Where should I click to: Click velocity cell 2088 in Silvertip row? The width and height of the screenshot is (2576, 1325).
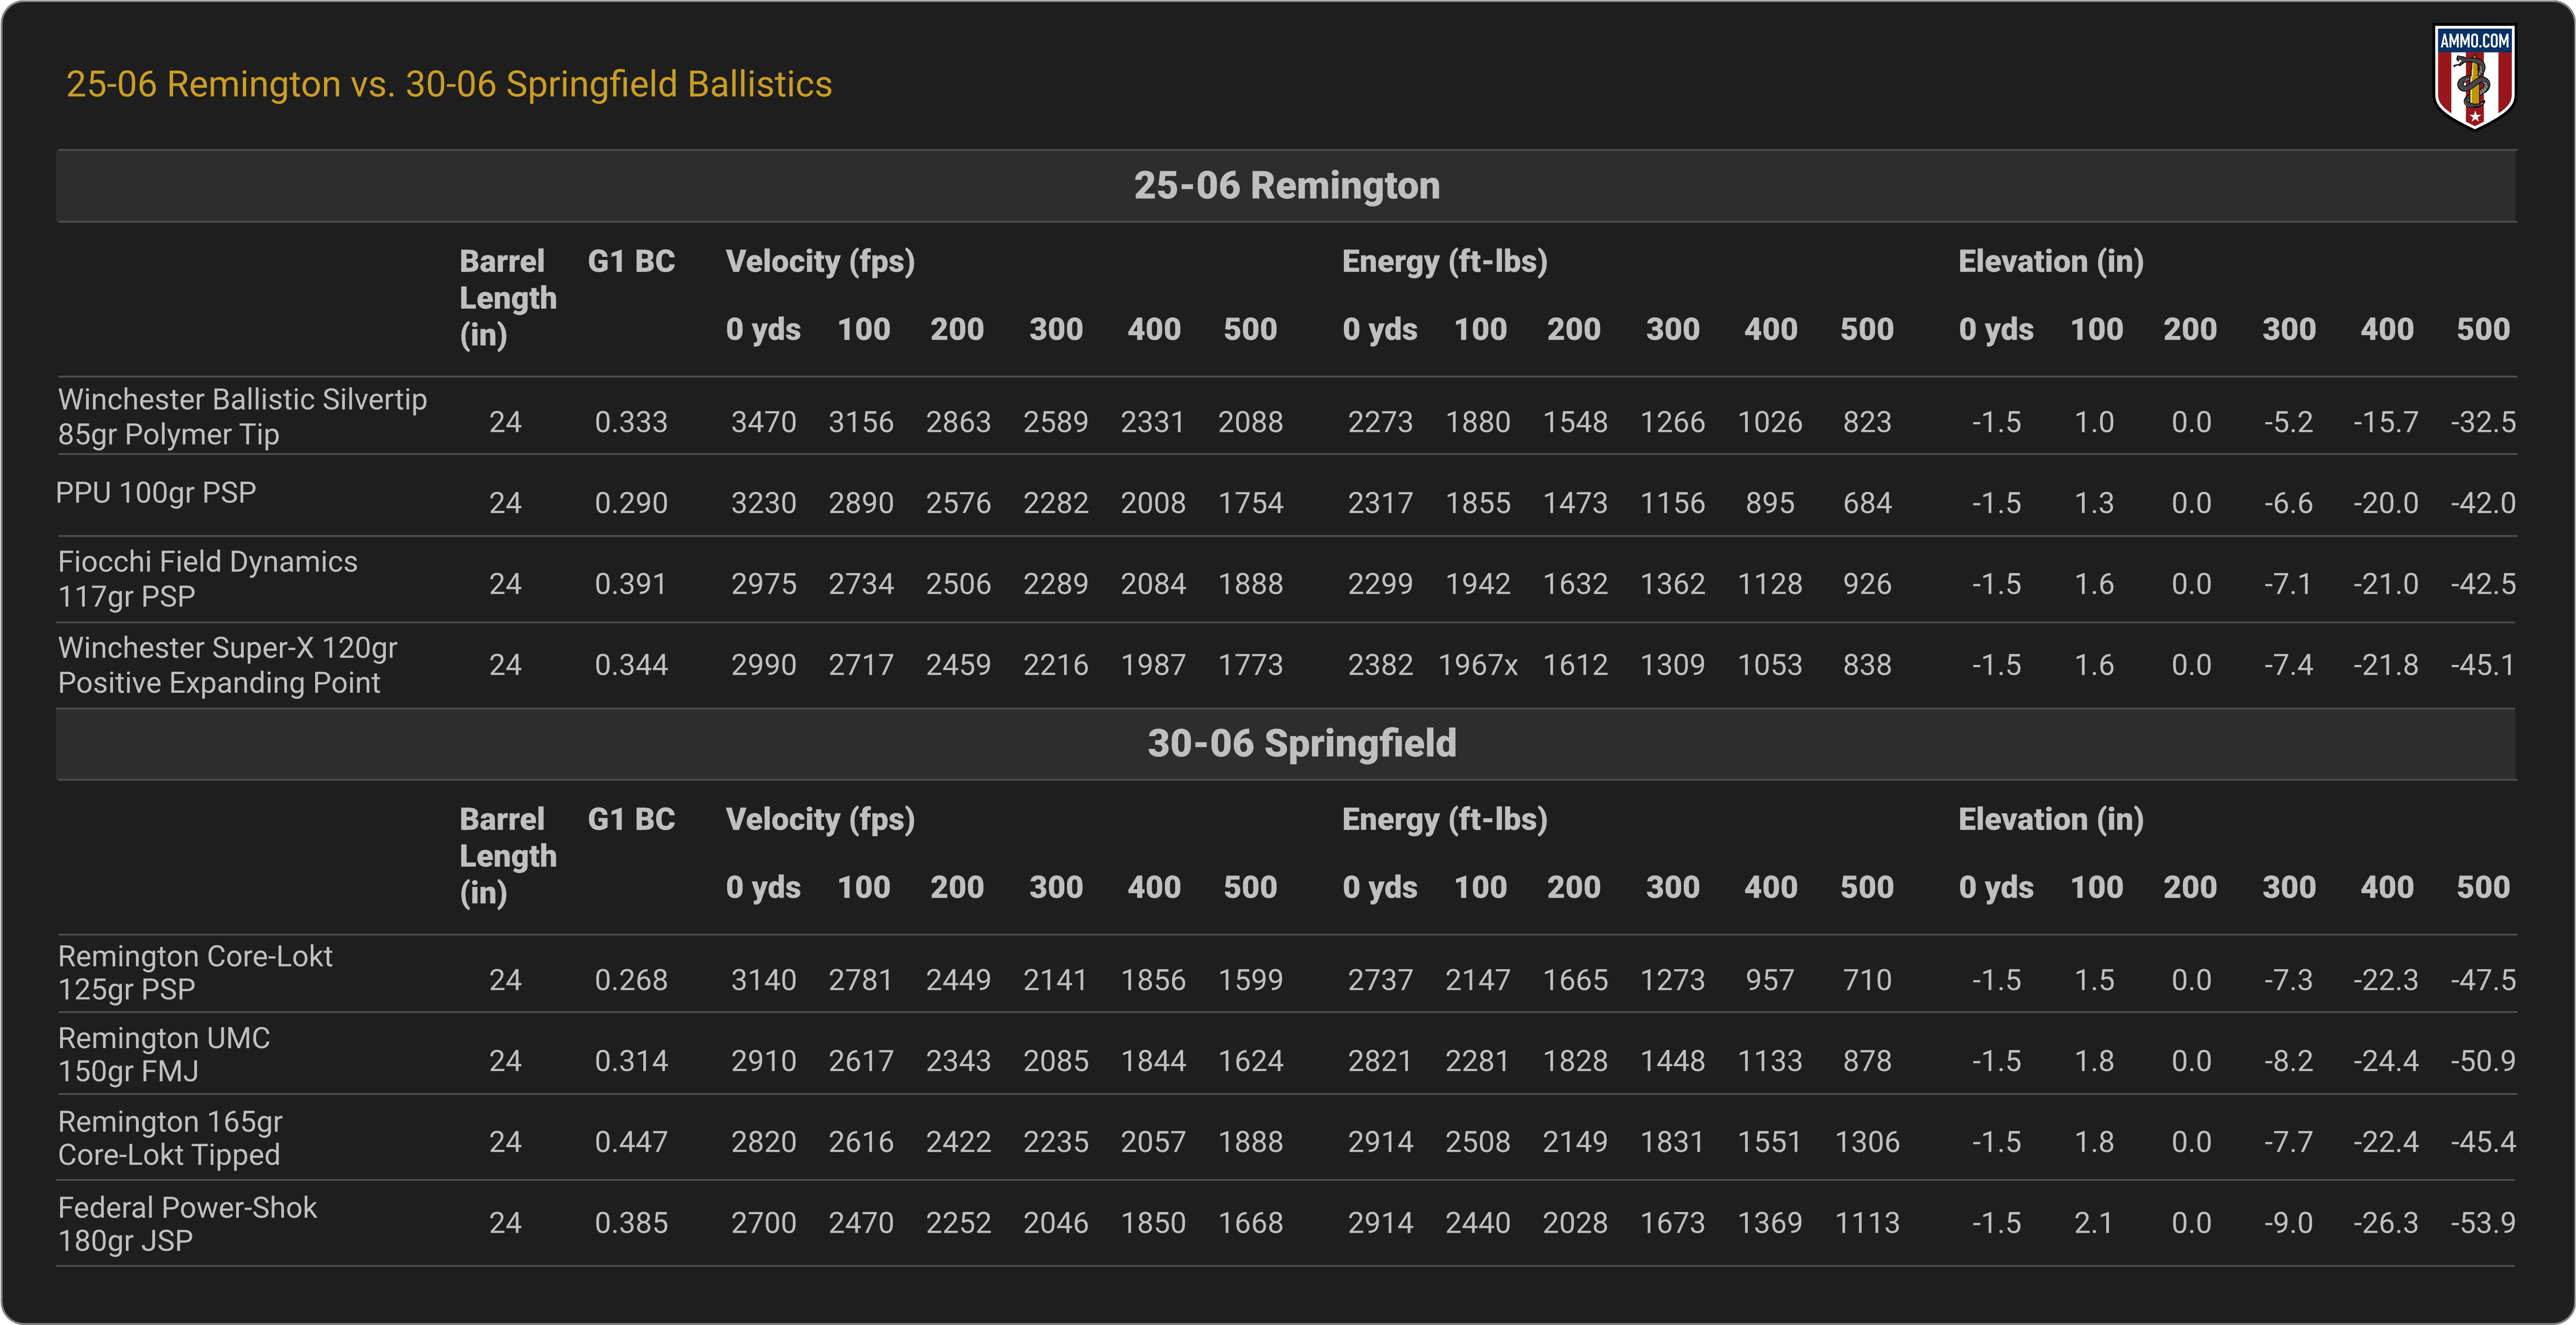click(x=1251, y=422)
